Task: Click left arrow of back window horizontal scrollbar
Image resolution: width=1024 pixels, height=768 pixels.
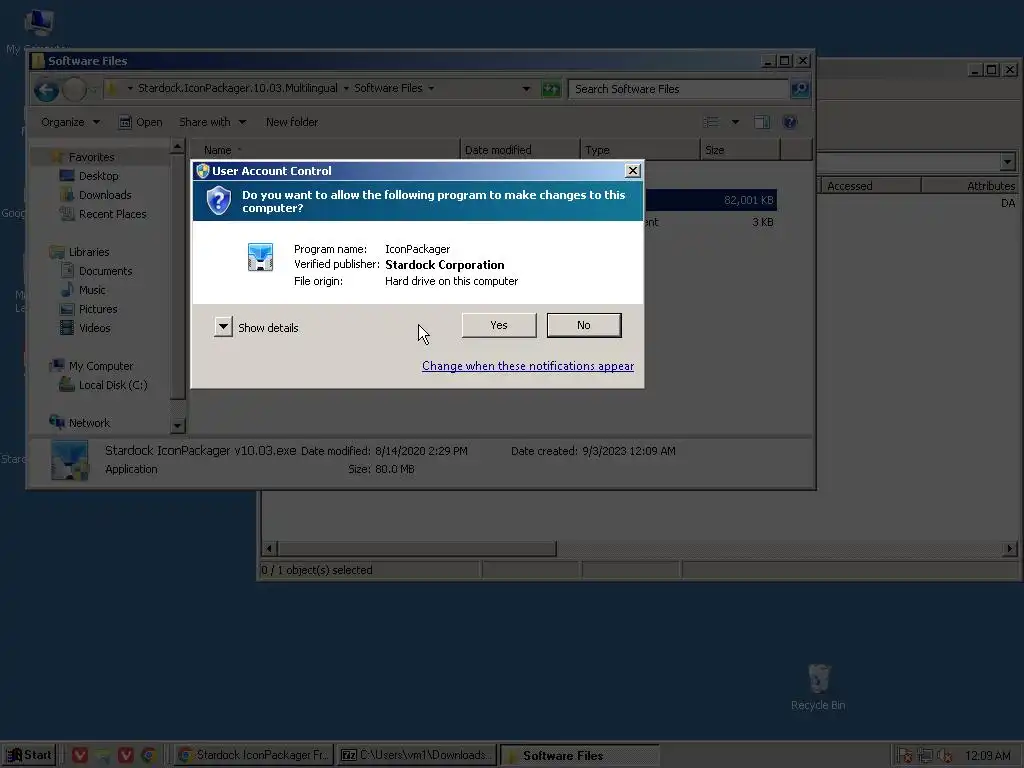Action: point(268,549)
